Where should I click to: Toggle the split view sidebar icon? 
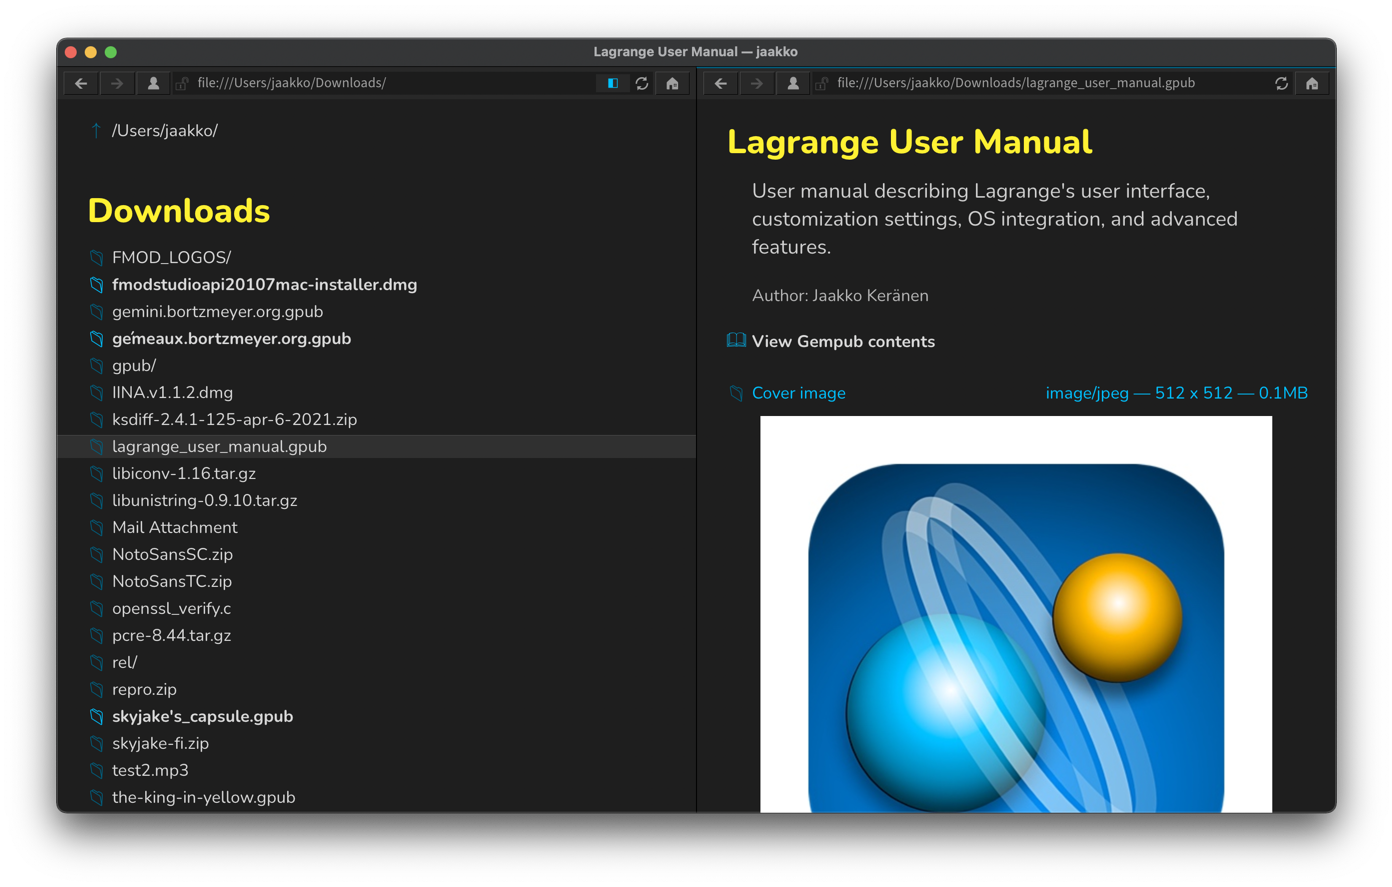613,83
